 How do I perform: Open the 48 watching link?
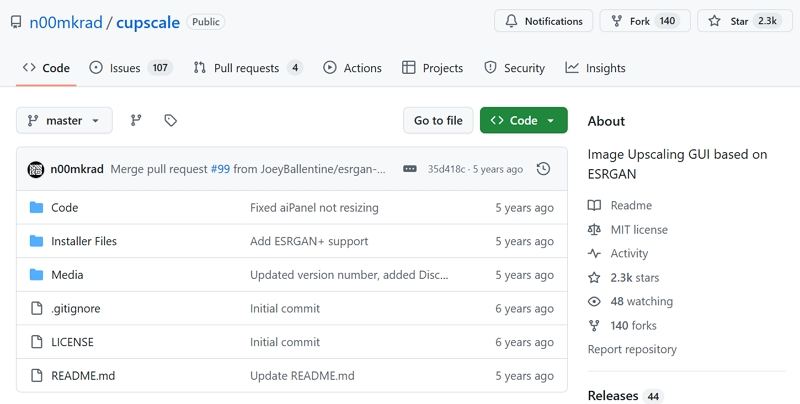(642, 301)
